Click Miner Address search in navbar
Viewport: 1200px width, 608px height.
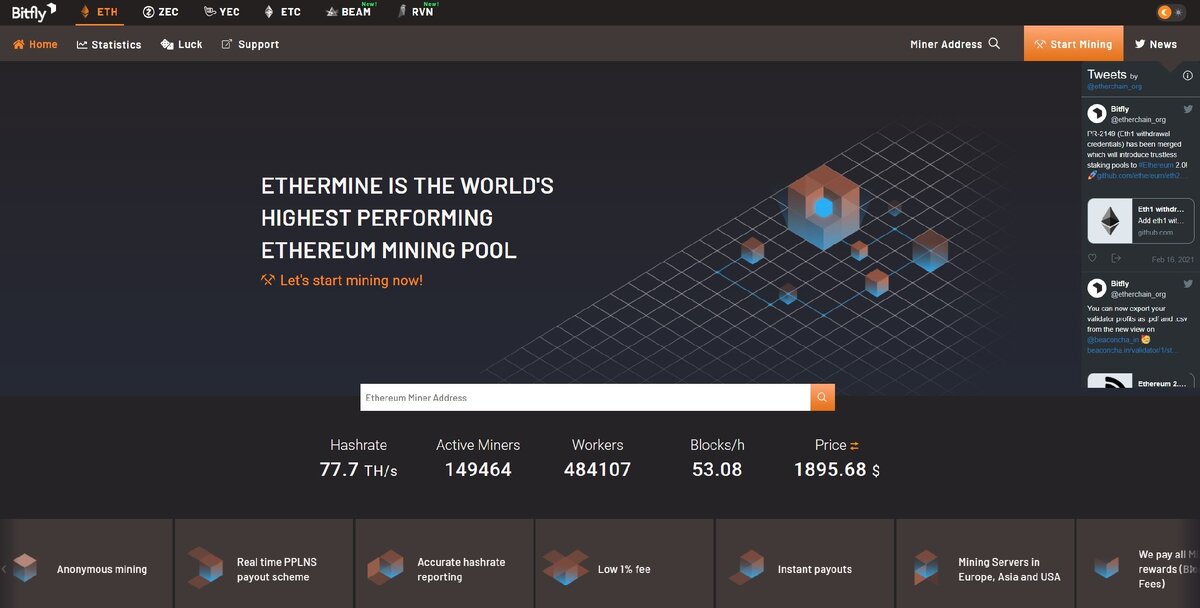pyautogui.click(x=955, y=44)
